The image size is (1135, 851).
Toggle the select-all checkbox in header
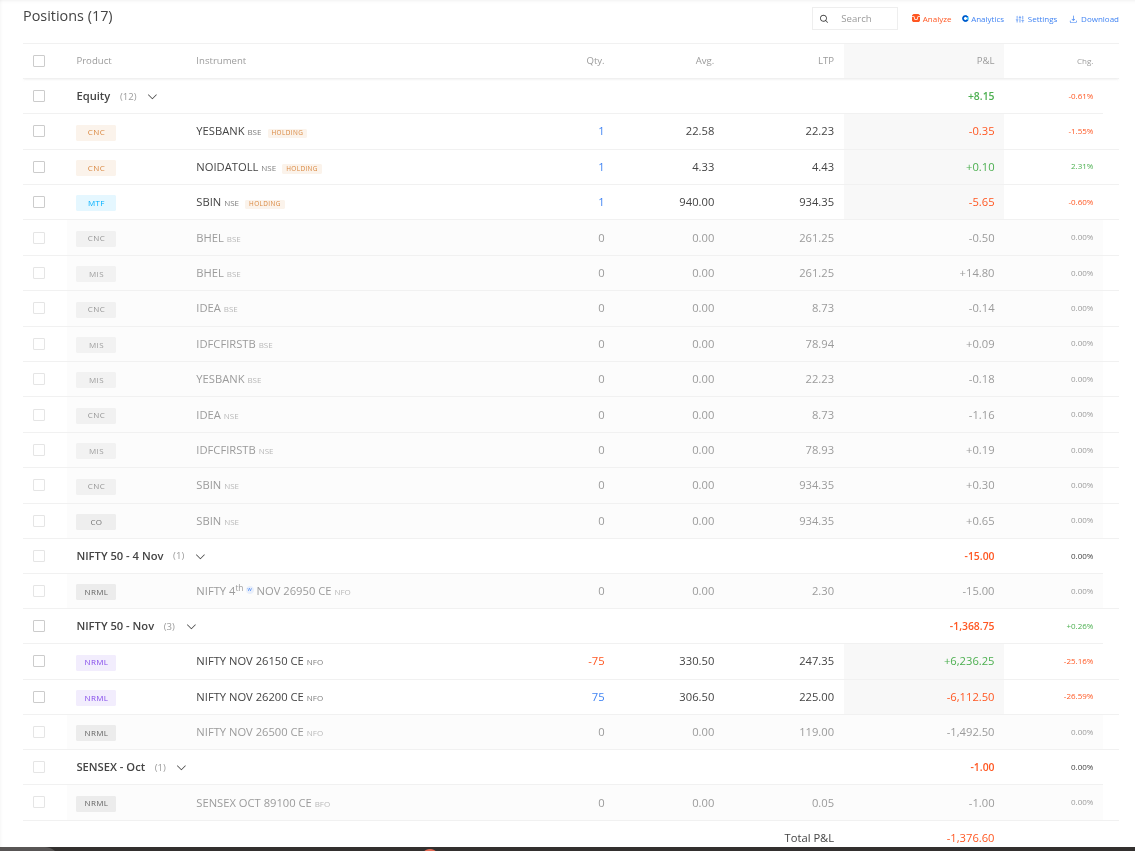pyautogui.click(x=39, y=61)
